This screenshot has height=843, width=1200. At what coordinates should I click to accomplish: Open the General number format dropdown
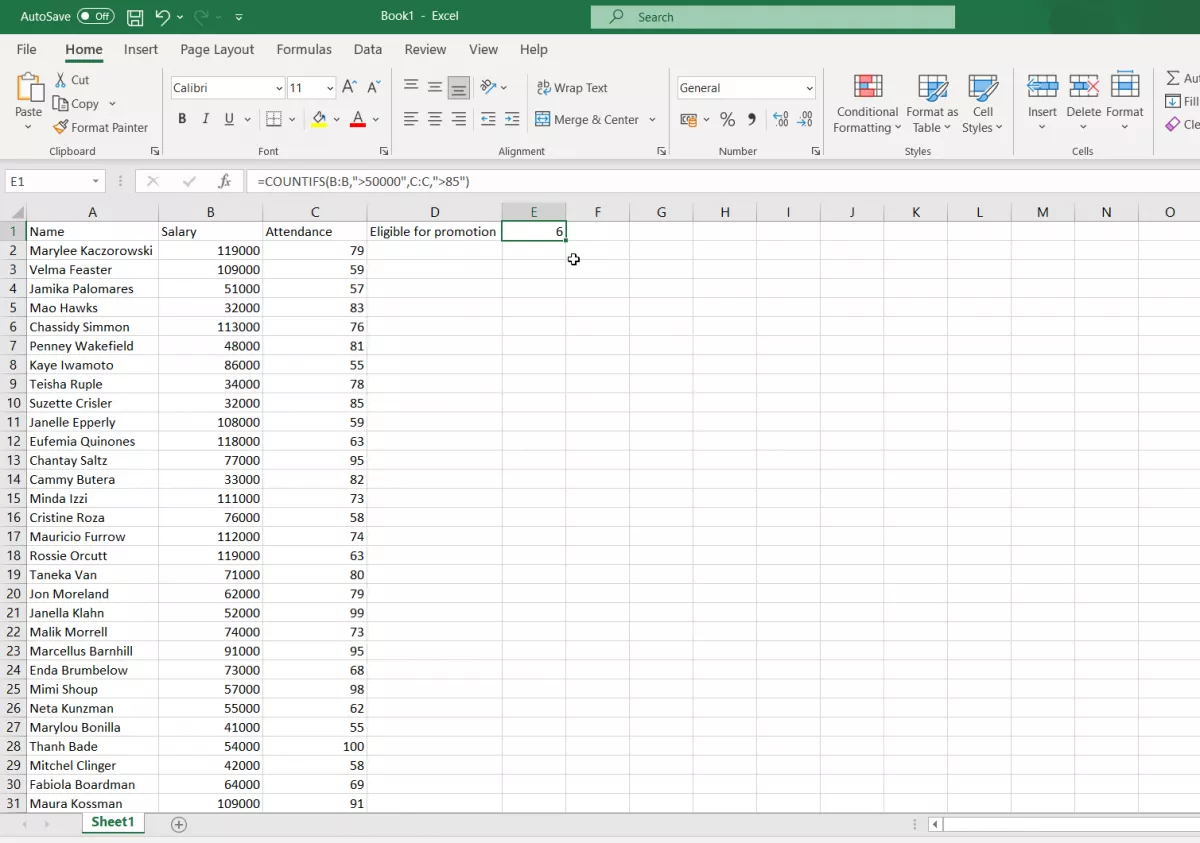point(809,88)
